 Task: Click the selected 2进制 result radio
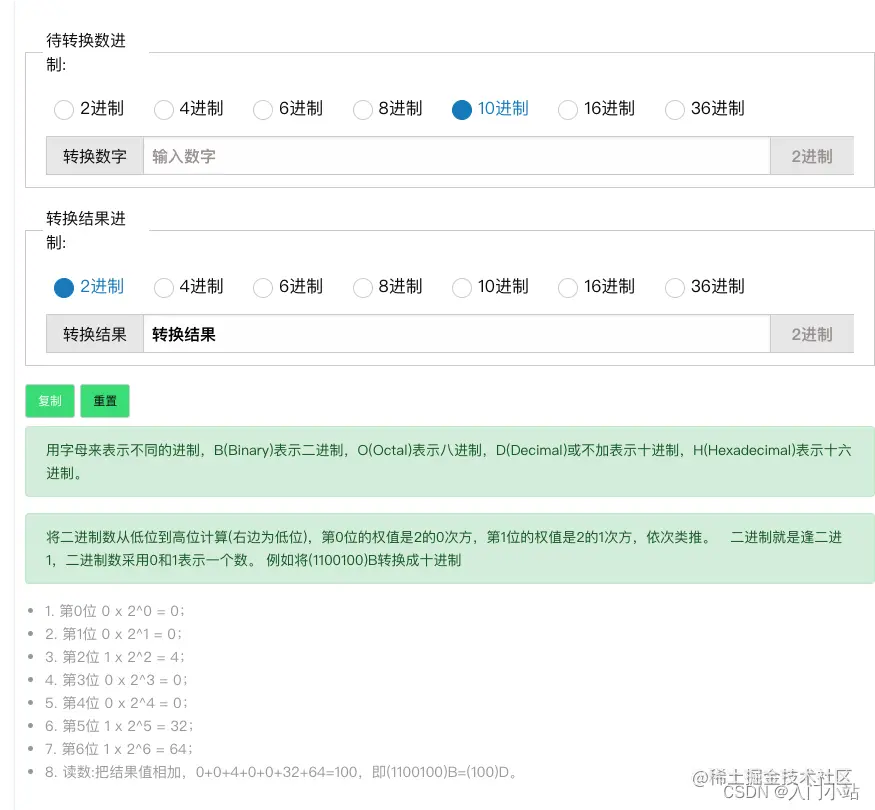click(64, 287)
